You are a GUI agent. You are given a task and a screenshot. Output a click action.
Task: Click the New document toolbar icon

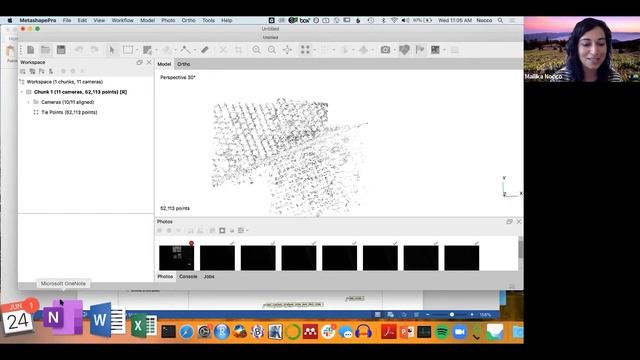point(31,50)
